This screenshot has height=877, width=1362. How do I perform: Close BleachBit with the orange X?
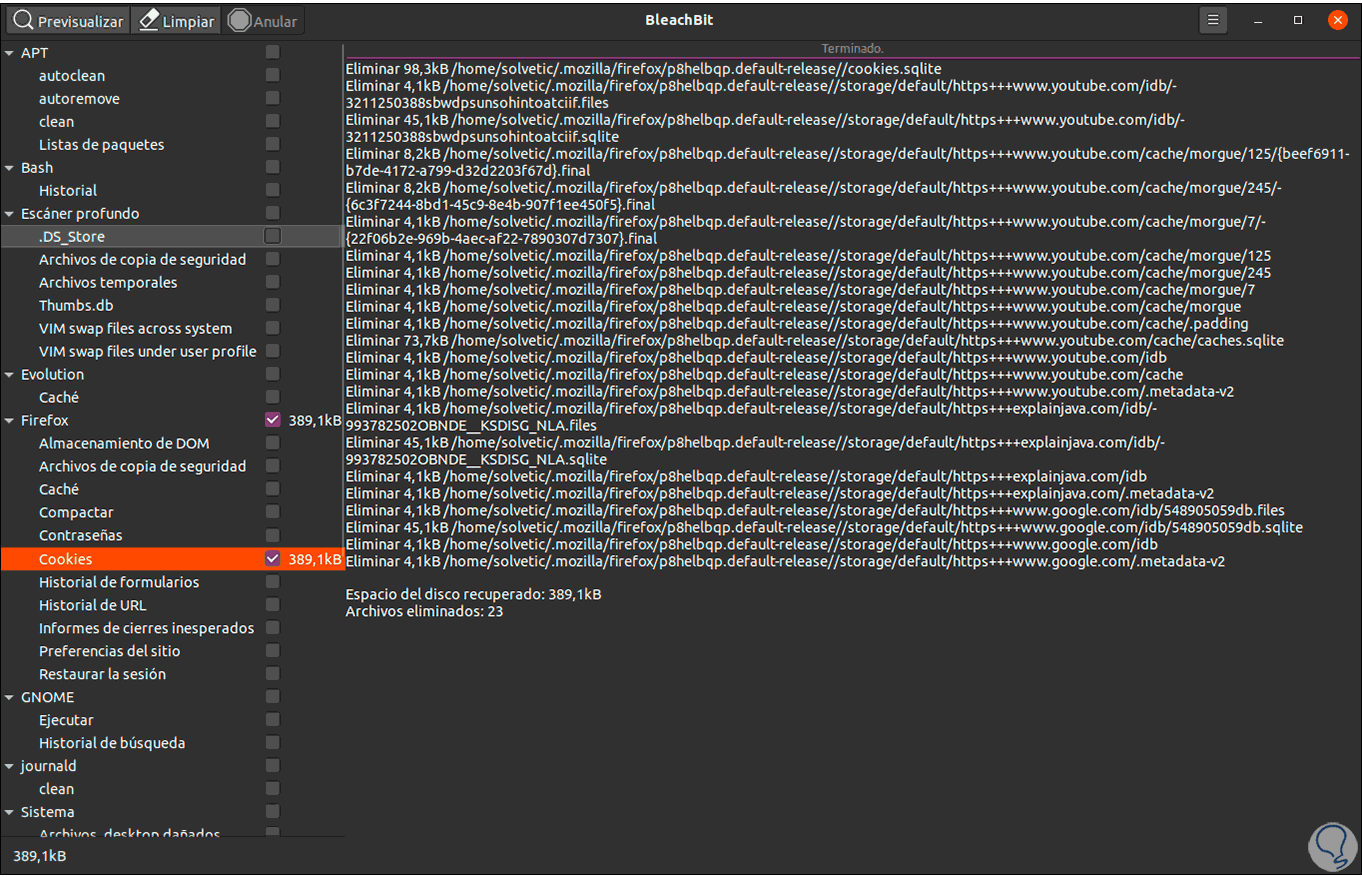click(1338, 20)
